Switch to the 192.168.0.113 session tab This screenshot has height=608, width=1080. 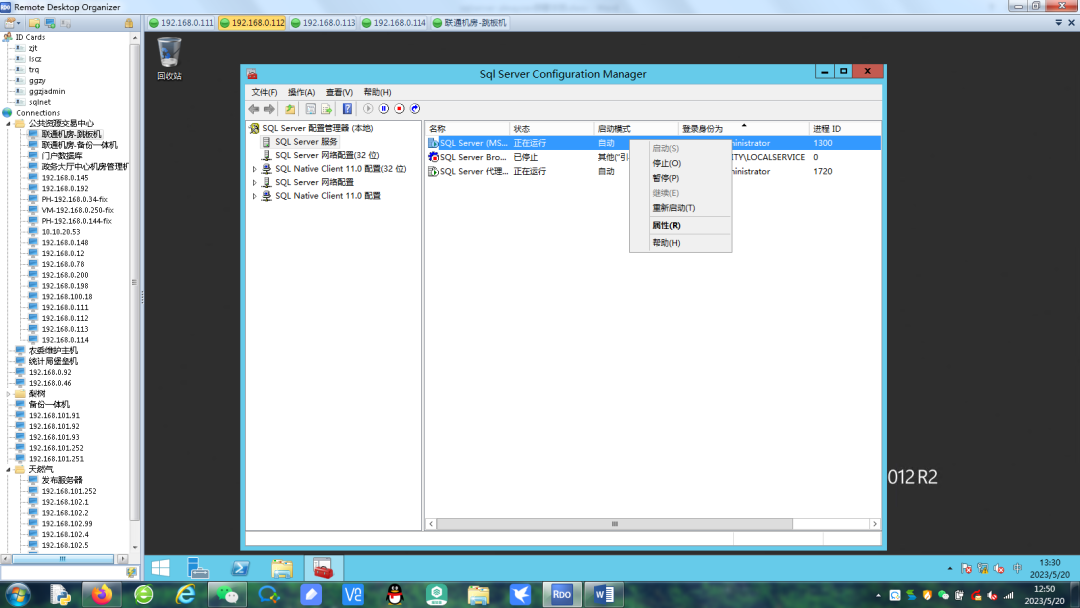coord(323,23)
